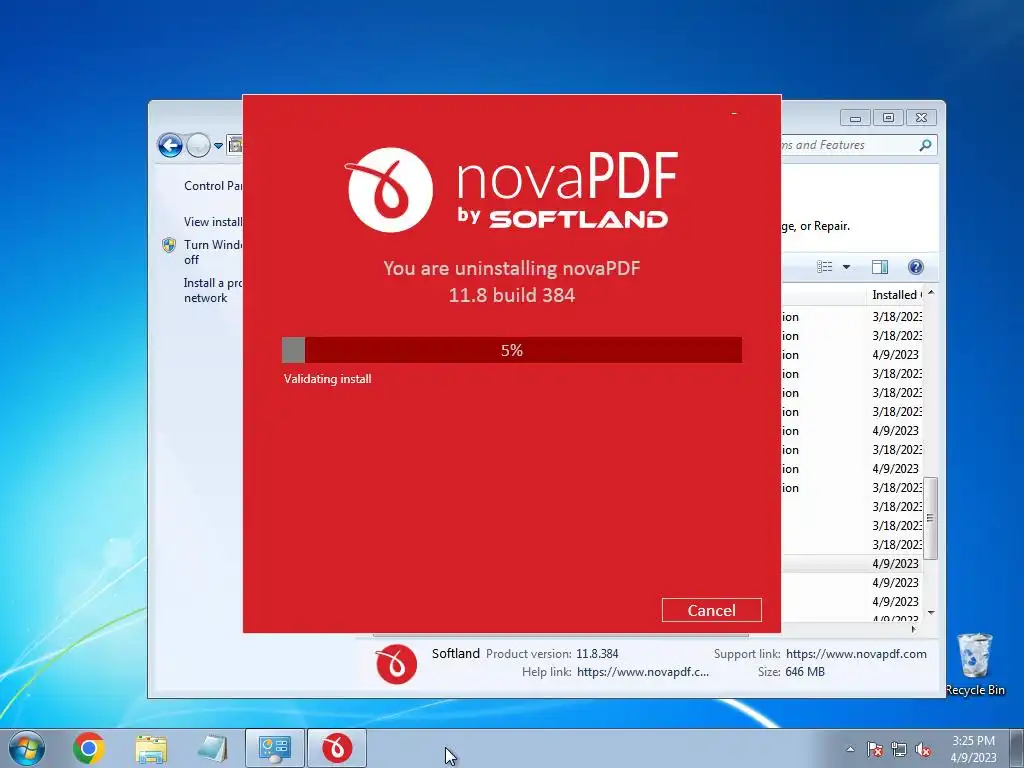Image resolution: width=1024 pixels, height=768 pixels.
Task: Show hidden tray icons arrow
Action: tap(850, 749)
